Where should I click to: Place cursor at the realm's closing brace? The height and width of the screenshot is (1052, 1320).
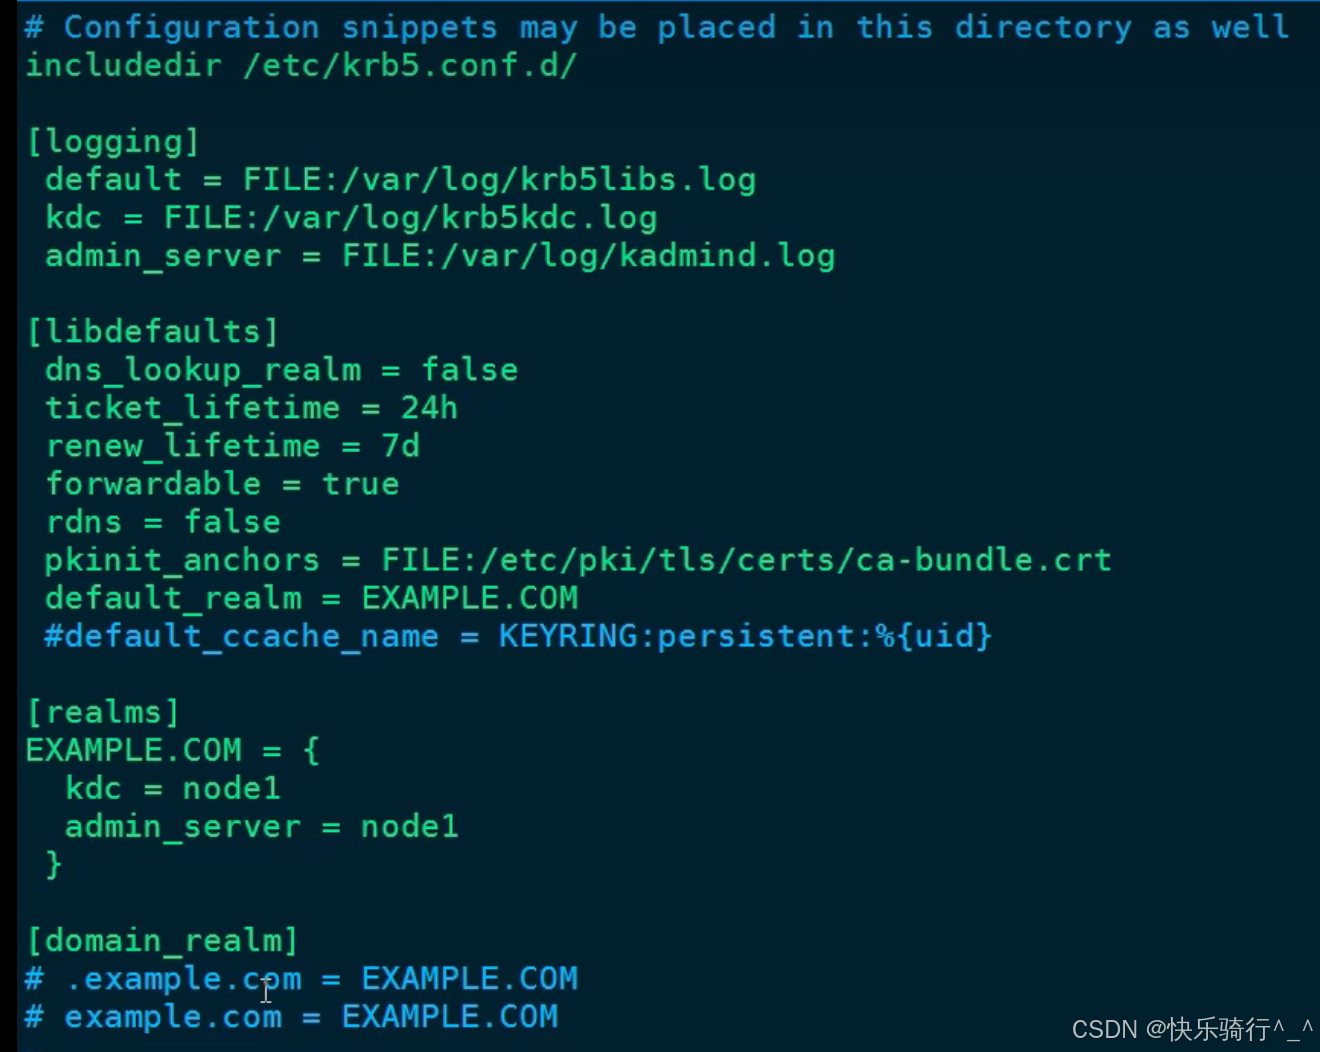[x=53, y=864]
